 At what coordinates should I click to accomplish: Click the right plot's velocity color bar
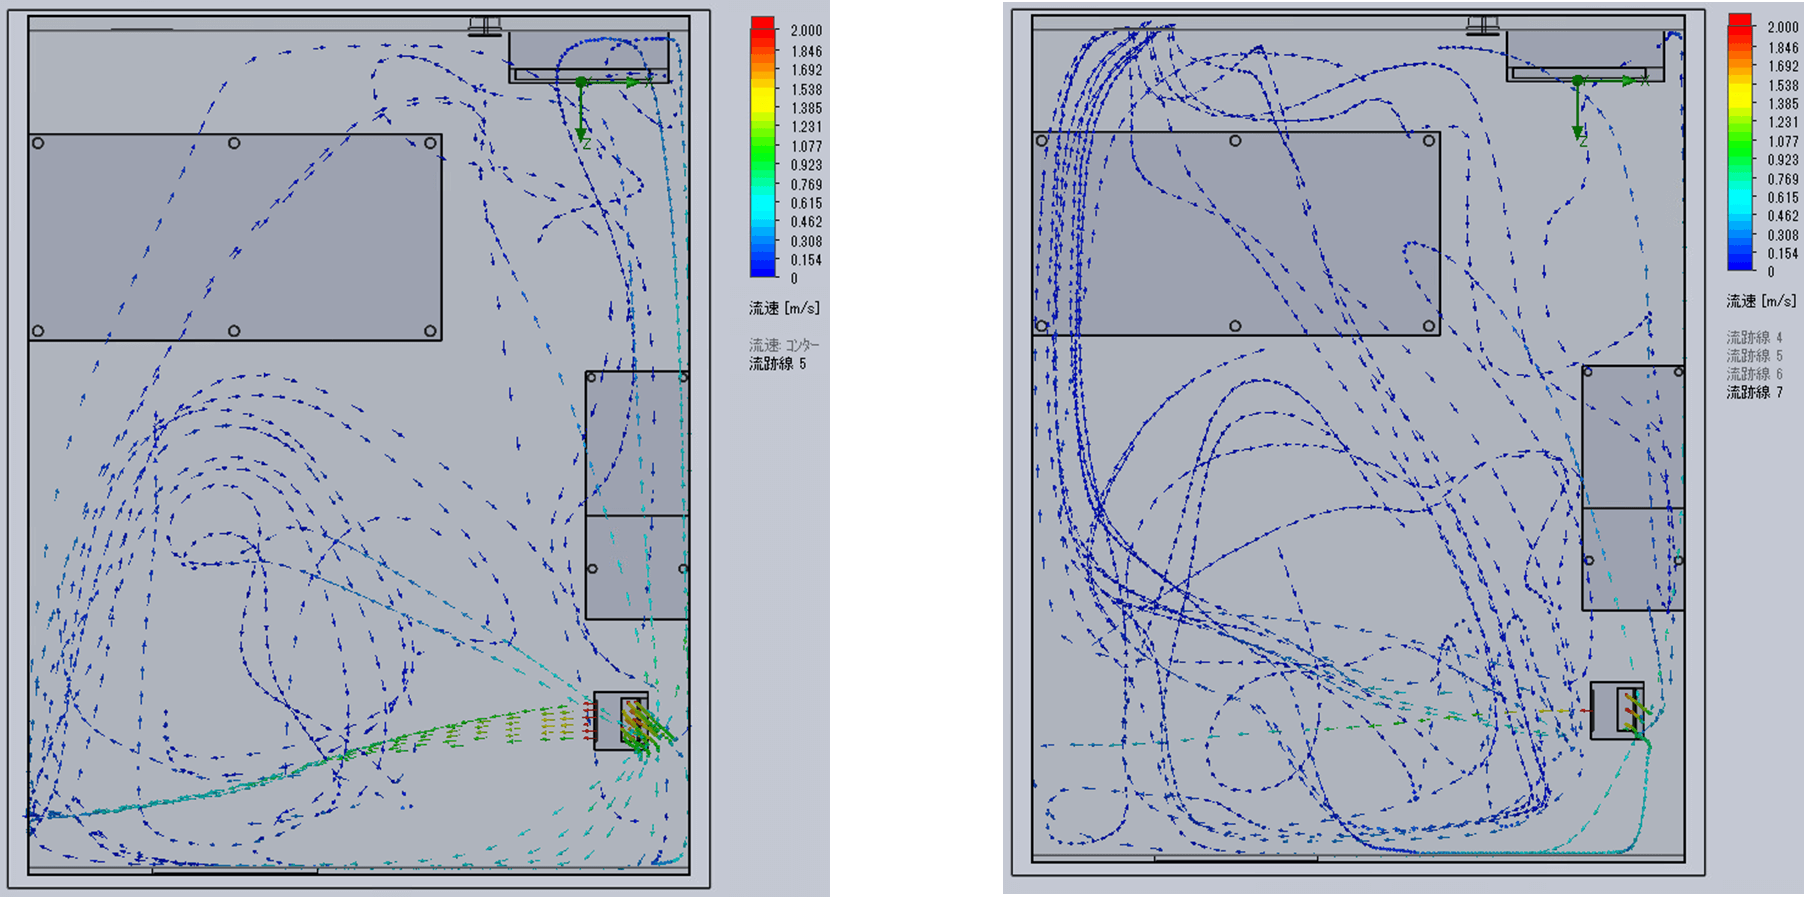click(1740, 141)
